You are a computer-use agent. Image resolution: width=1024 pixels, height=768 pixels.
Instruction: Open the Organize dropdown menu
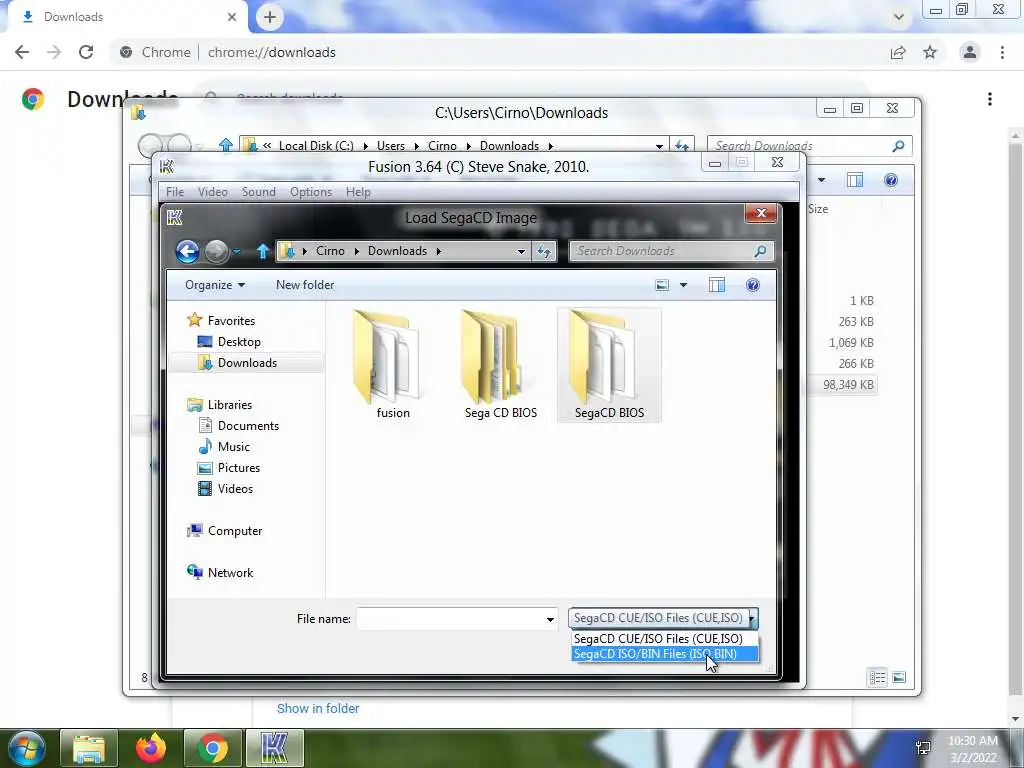(215, 285)
